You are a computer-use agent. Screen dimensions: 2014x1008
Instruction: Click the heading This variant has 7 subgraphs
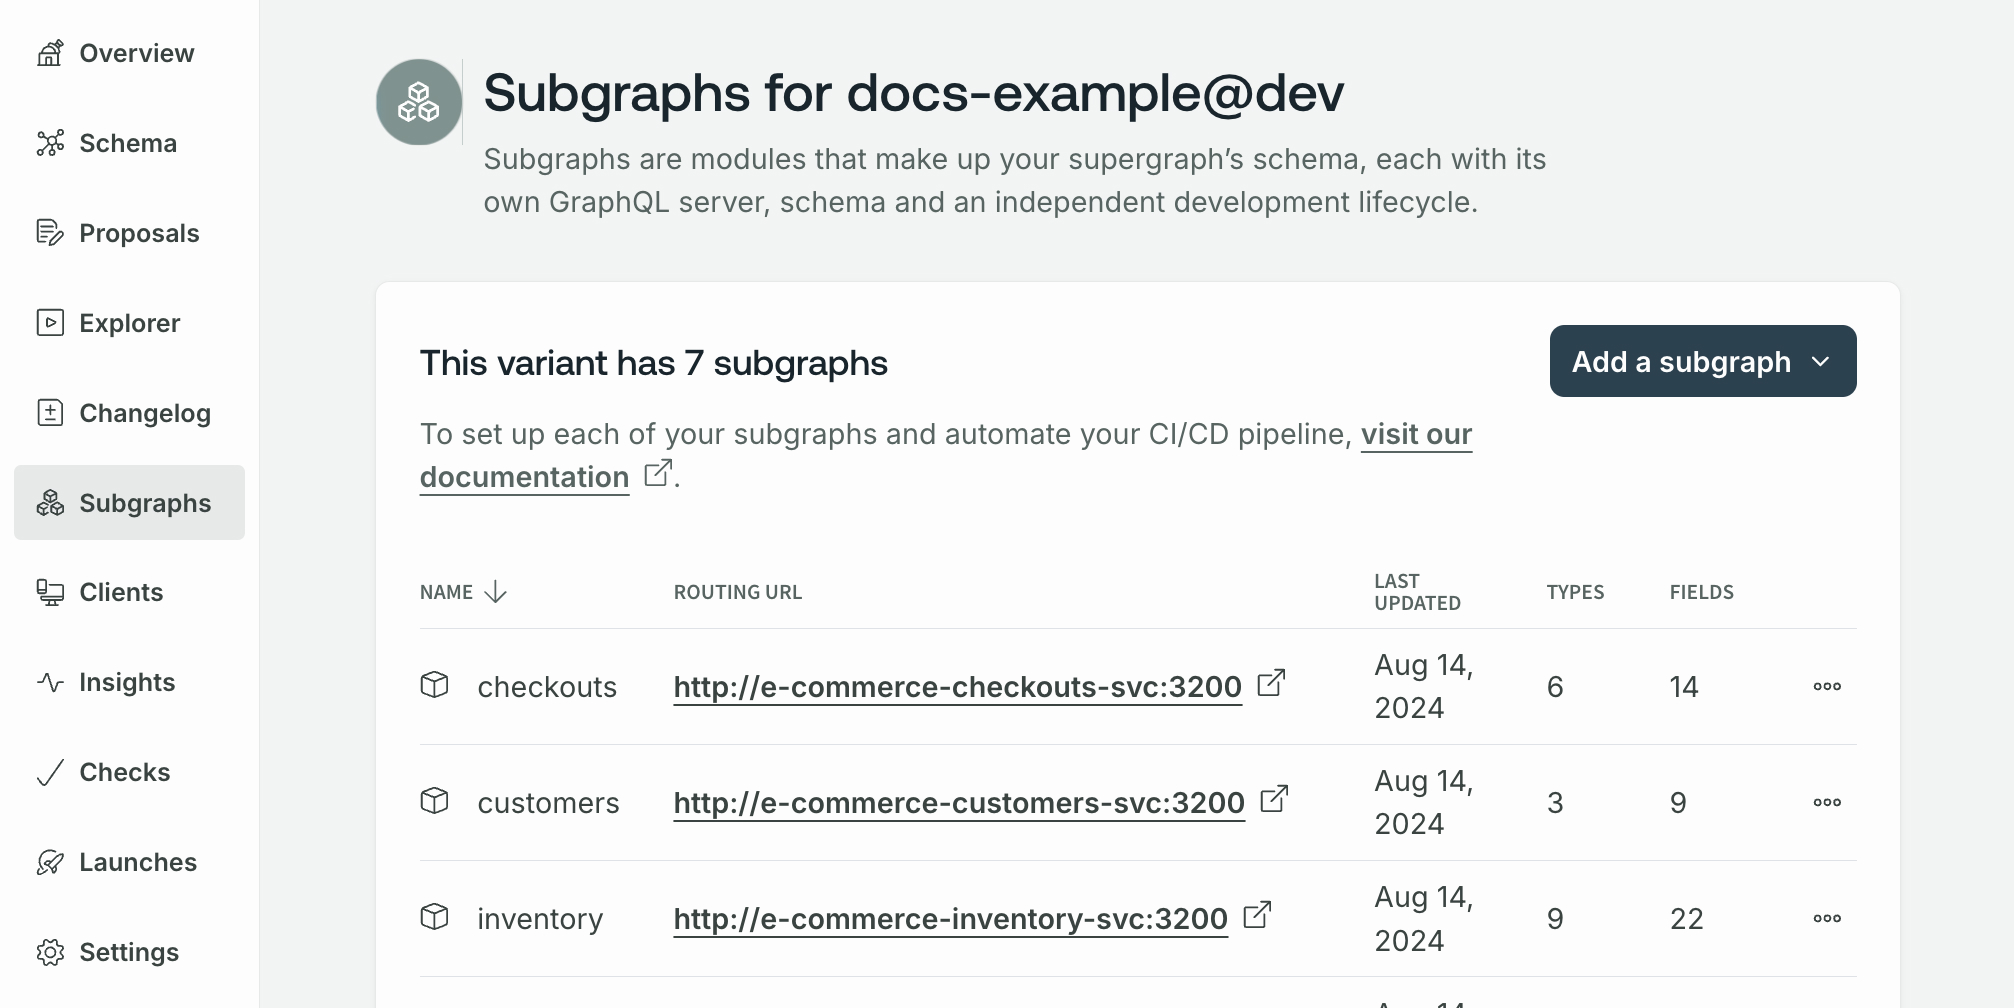[654, 363]
